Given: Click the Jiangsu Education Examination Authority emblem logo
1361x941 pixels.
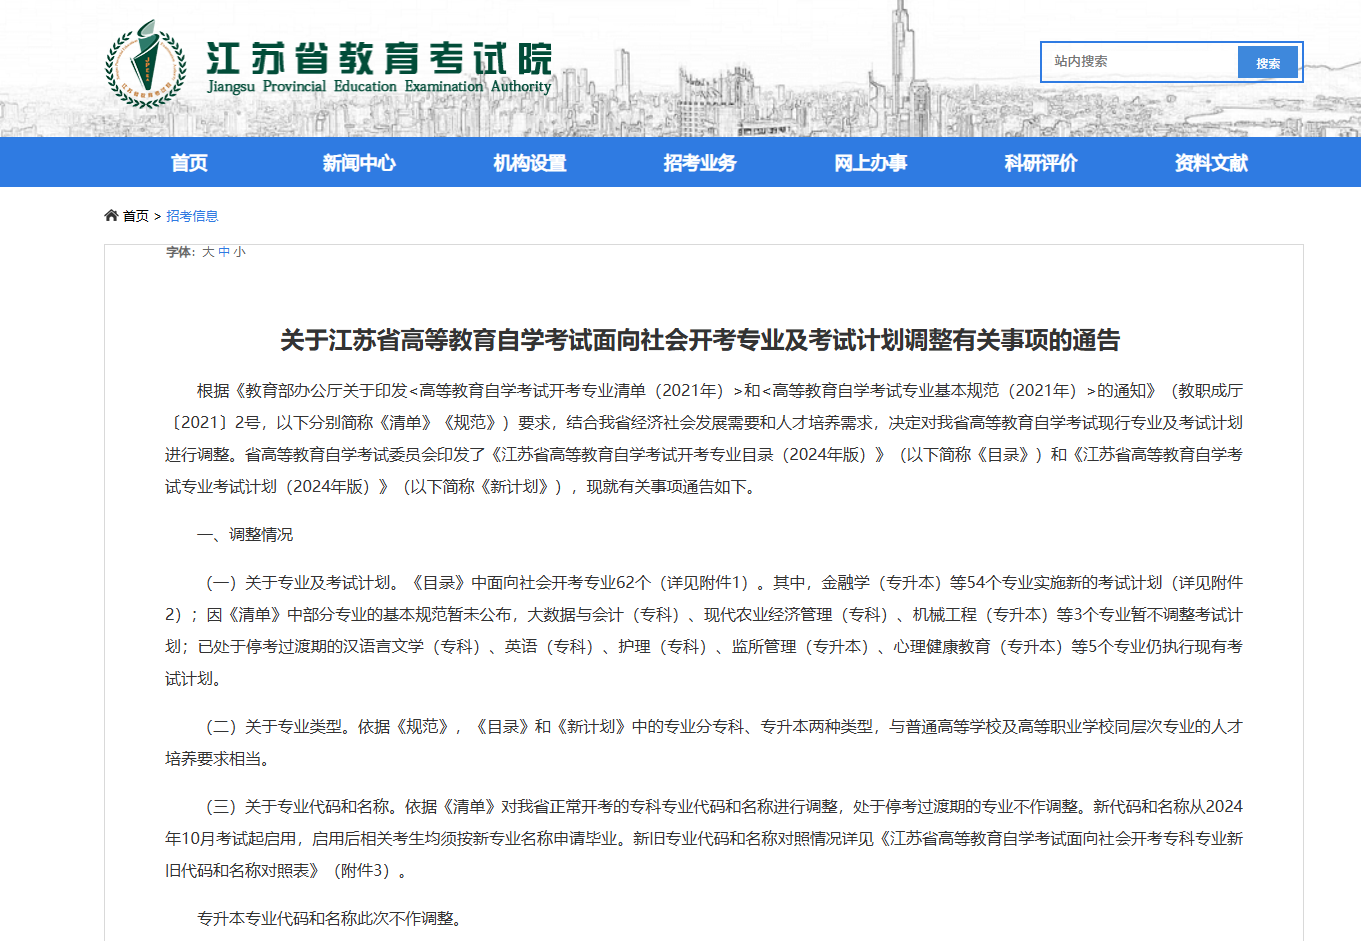Looking at the screenshot, I should [145, 64].
